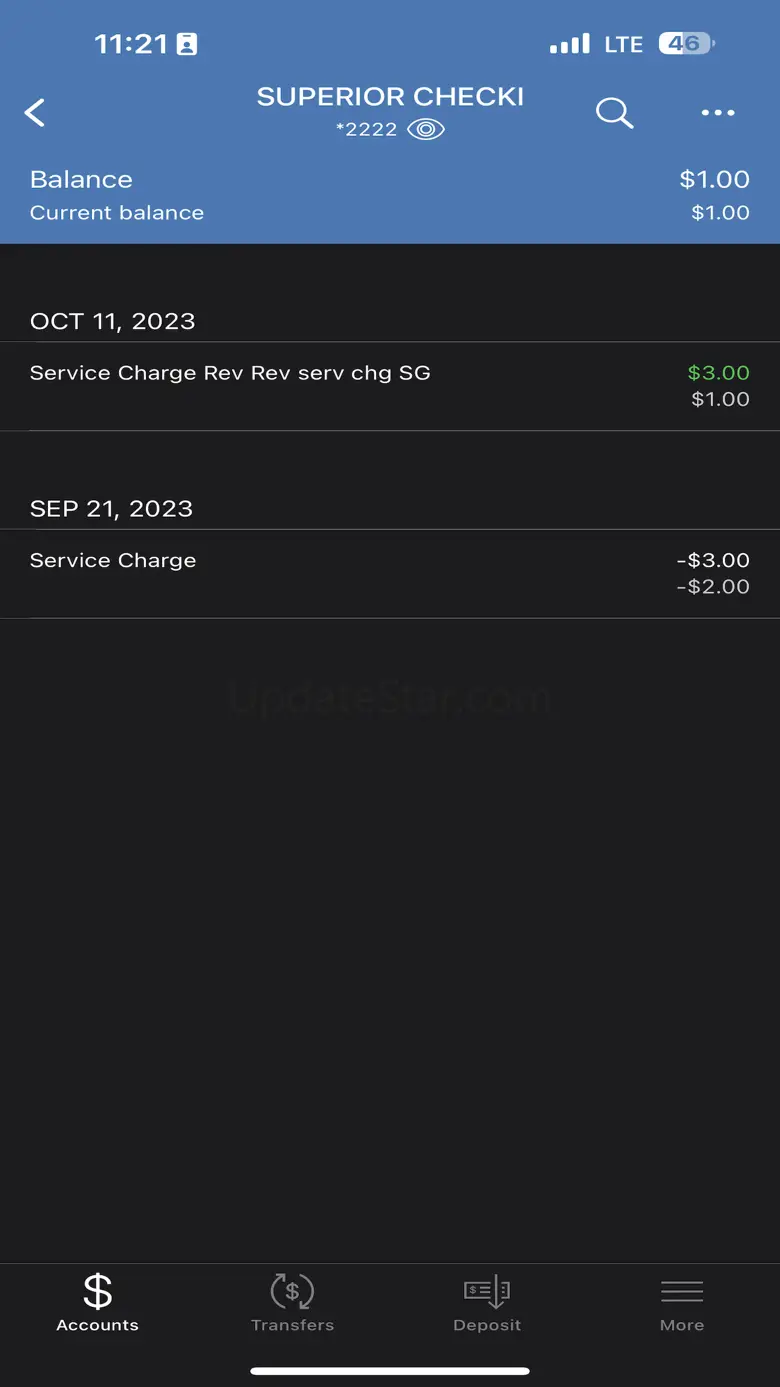Viewport: 780px width, 1387px height.
Task: Toggle account number visibility eye
Action: pos(426,130)
